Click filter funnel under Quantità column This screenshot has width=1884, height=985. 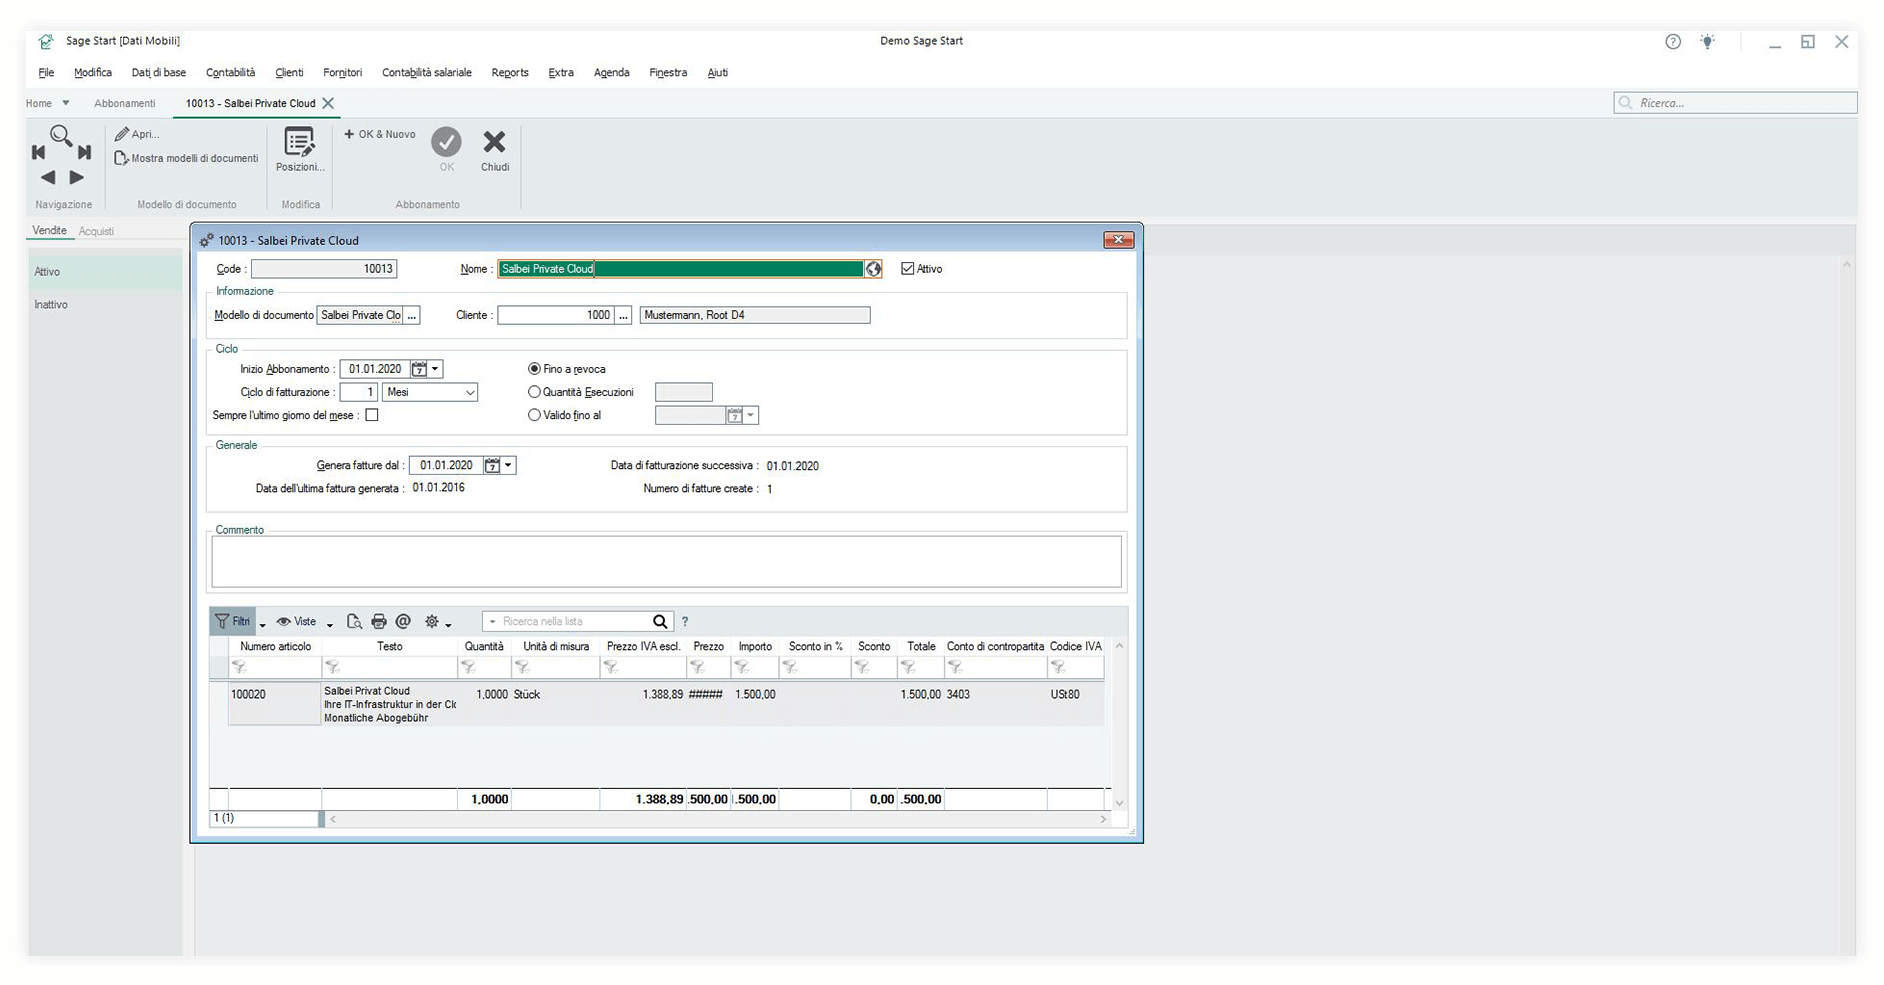click(468, 667)
